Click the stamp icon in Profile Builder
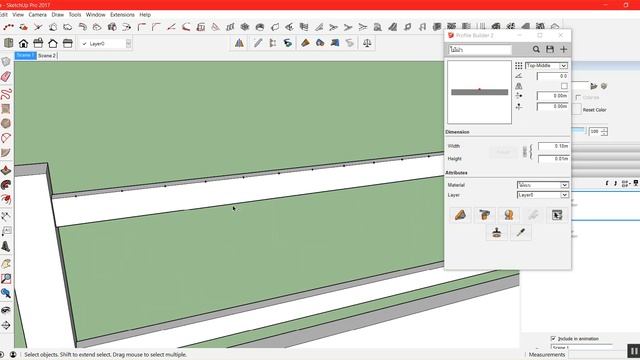This screenshot has width=640, height=360. [x=496, y=233]
